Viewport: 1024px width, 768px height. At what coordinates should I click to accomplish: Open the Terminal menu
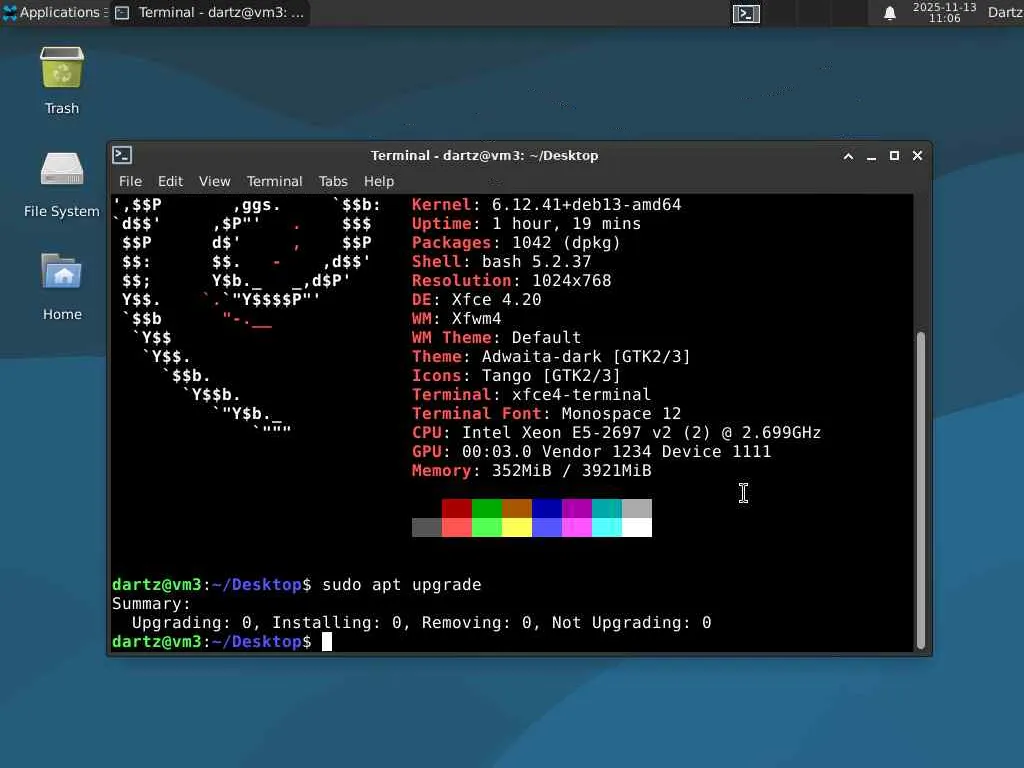[274, 182]
